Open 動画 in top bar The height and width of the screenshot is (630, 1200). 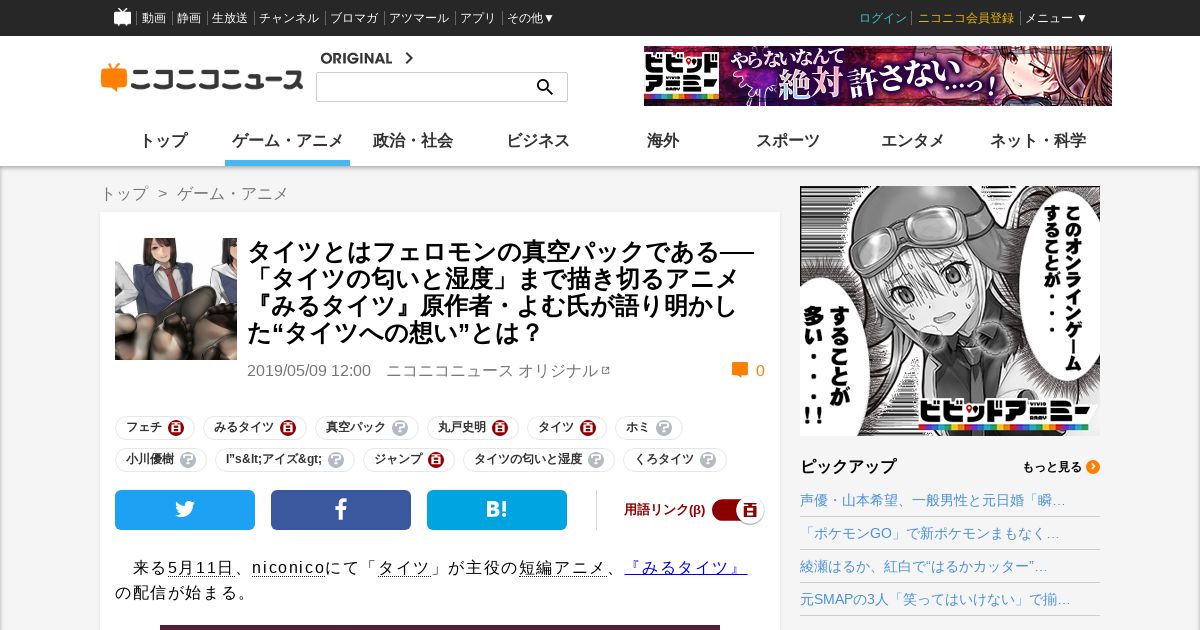(154, 18)
